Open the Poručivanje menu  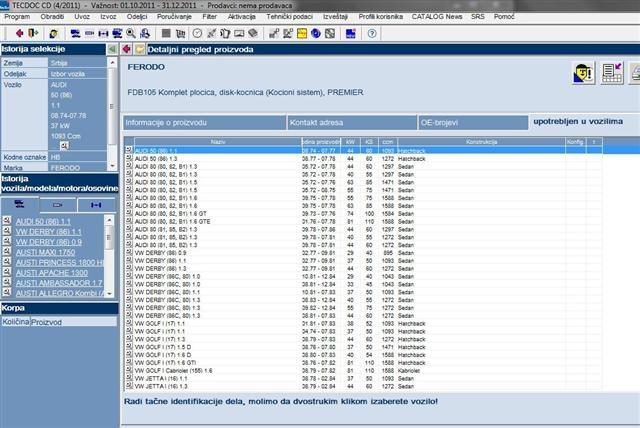tap(174, 17)
